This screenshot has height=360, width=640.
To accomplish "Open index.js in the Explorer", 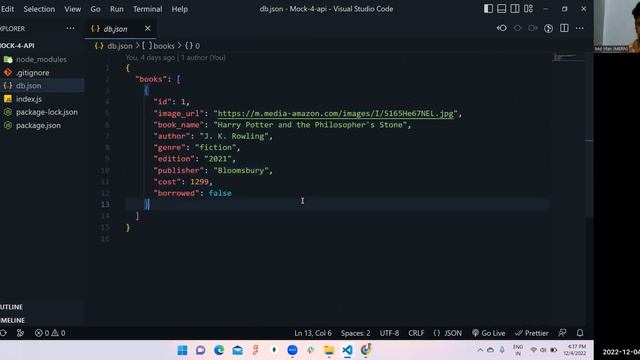I will (x=42, y=99).
